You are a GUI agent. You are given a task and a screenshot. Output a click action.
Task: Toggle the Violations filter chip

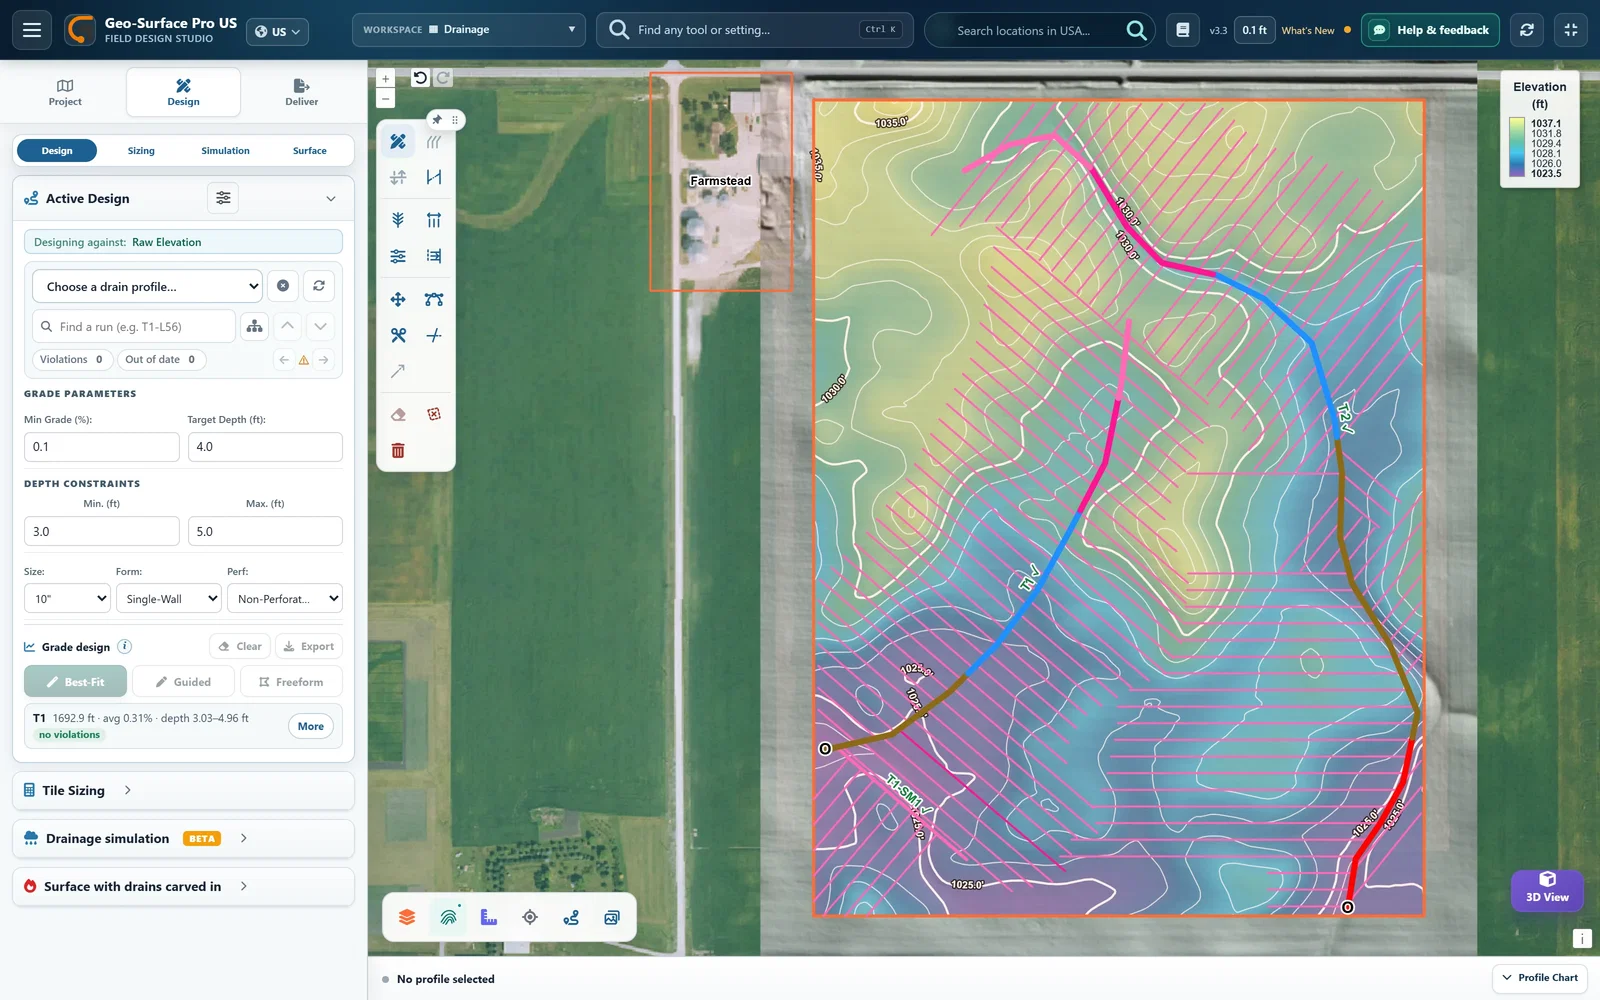(x=72, y=359)
